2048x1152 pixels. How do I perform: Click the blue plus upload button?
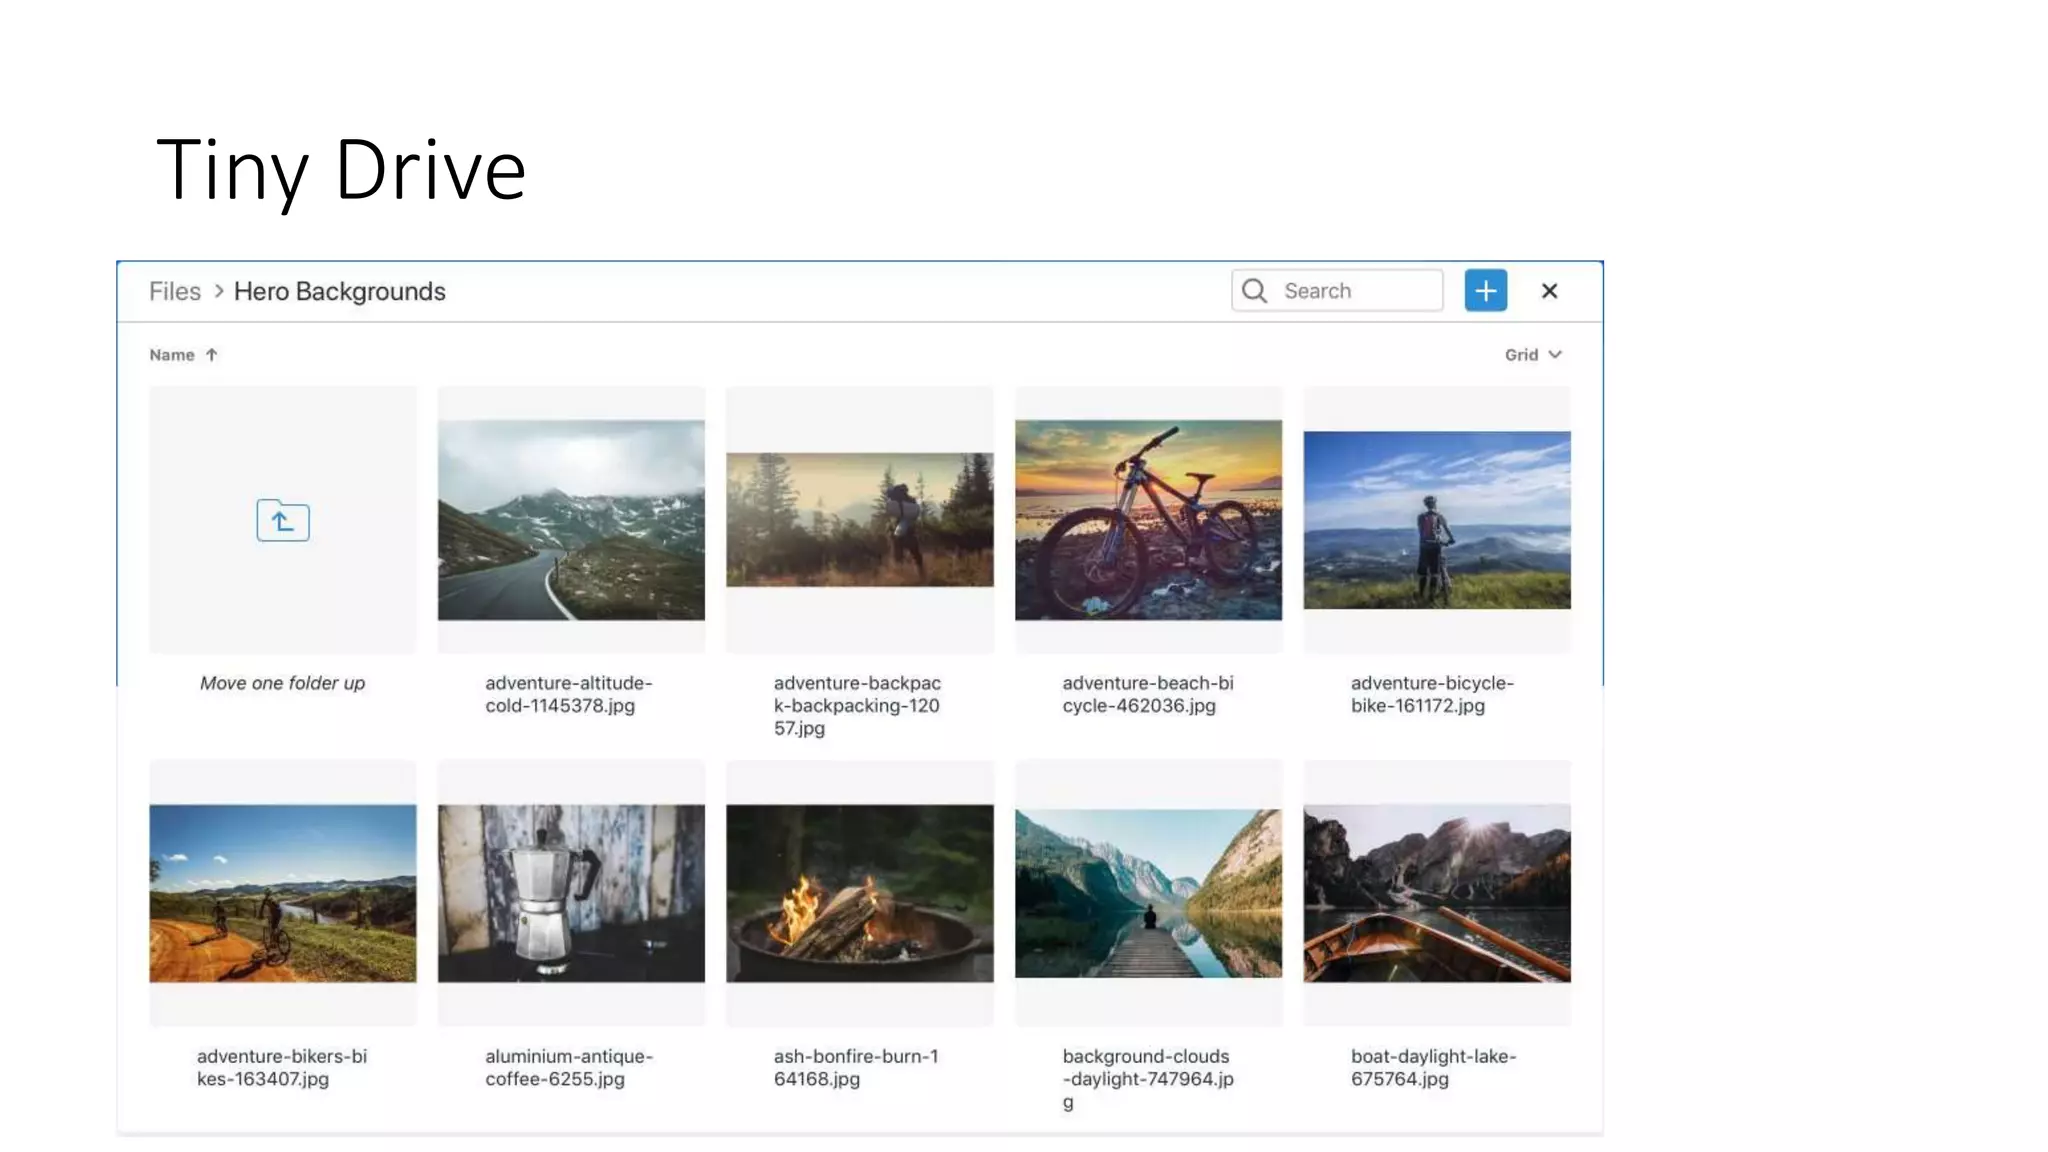[1485, 291]
